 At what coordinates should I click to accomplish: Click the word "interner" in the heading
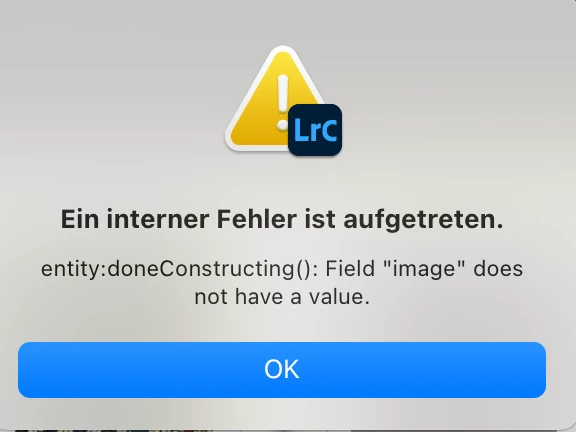pyautogui.click(x=158, y=219)
